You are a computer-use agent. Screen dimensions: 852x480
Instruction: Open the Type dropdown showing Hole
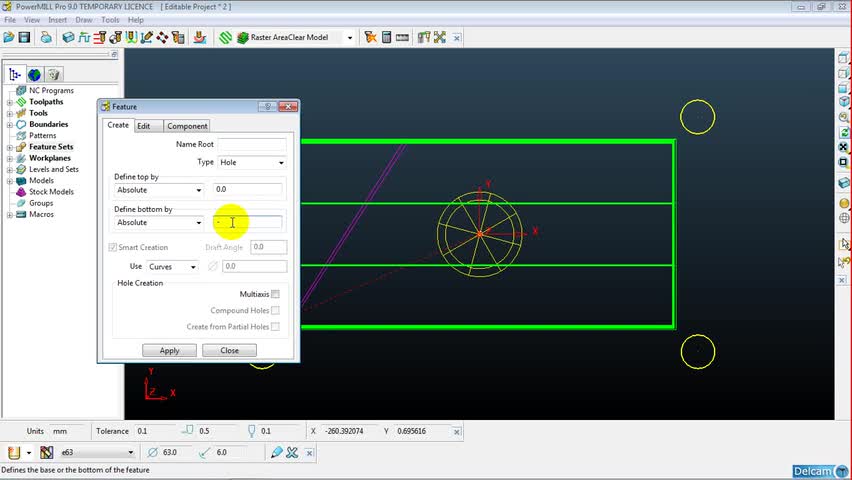252,163
